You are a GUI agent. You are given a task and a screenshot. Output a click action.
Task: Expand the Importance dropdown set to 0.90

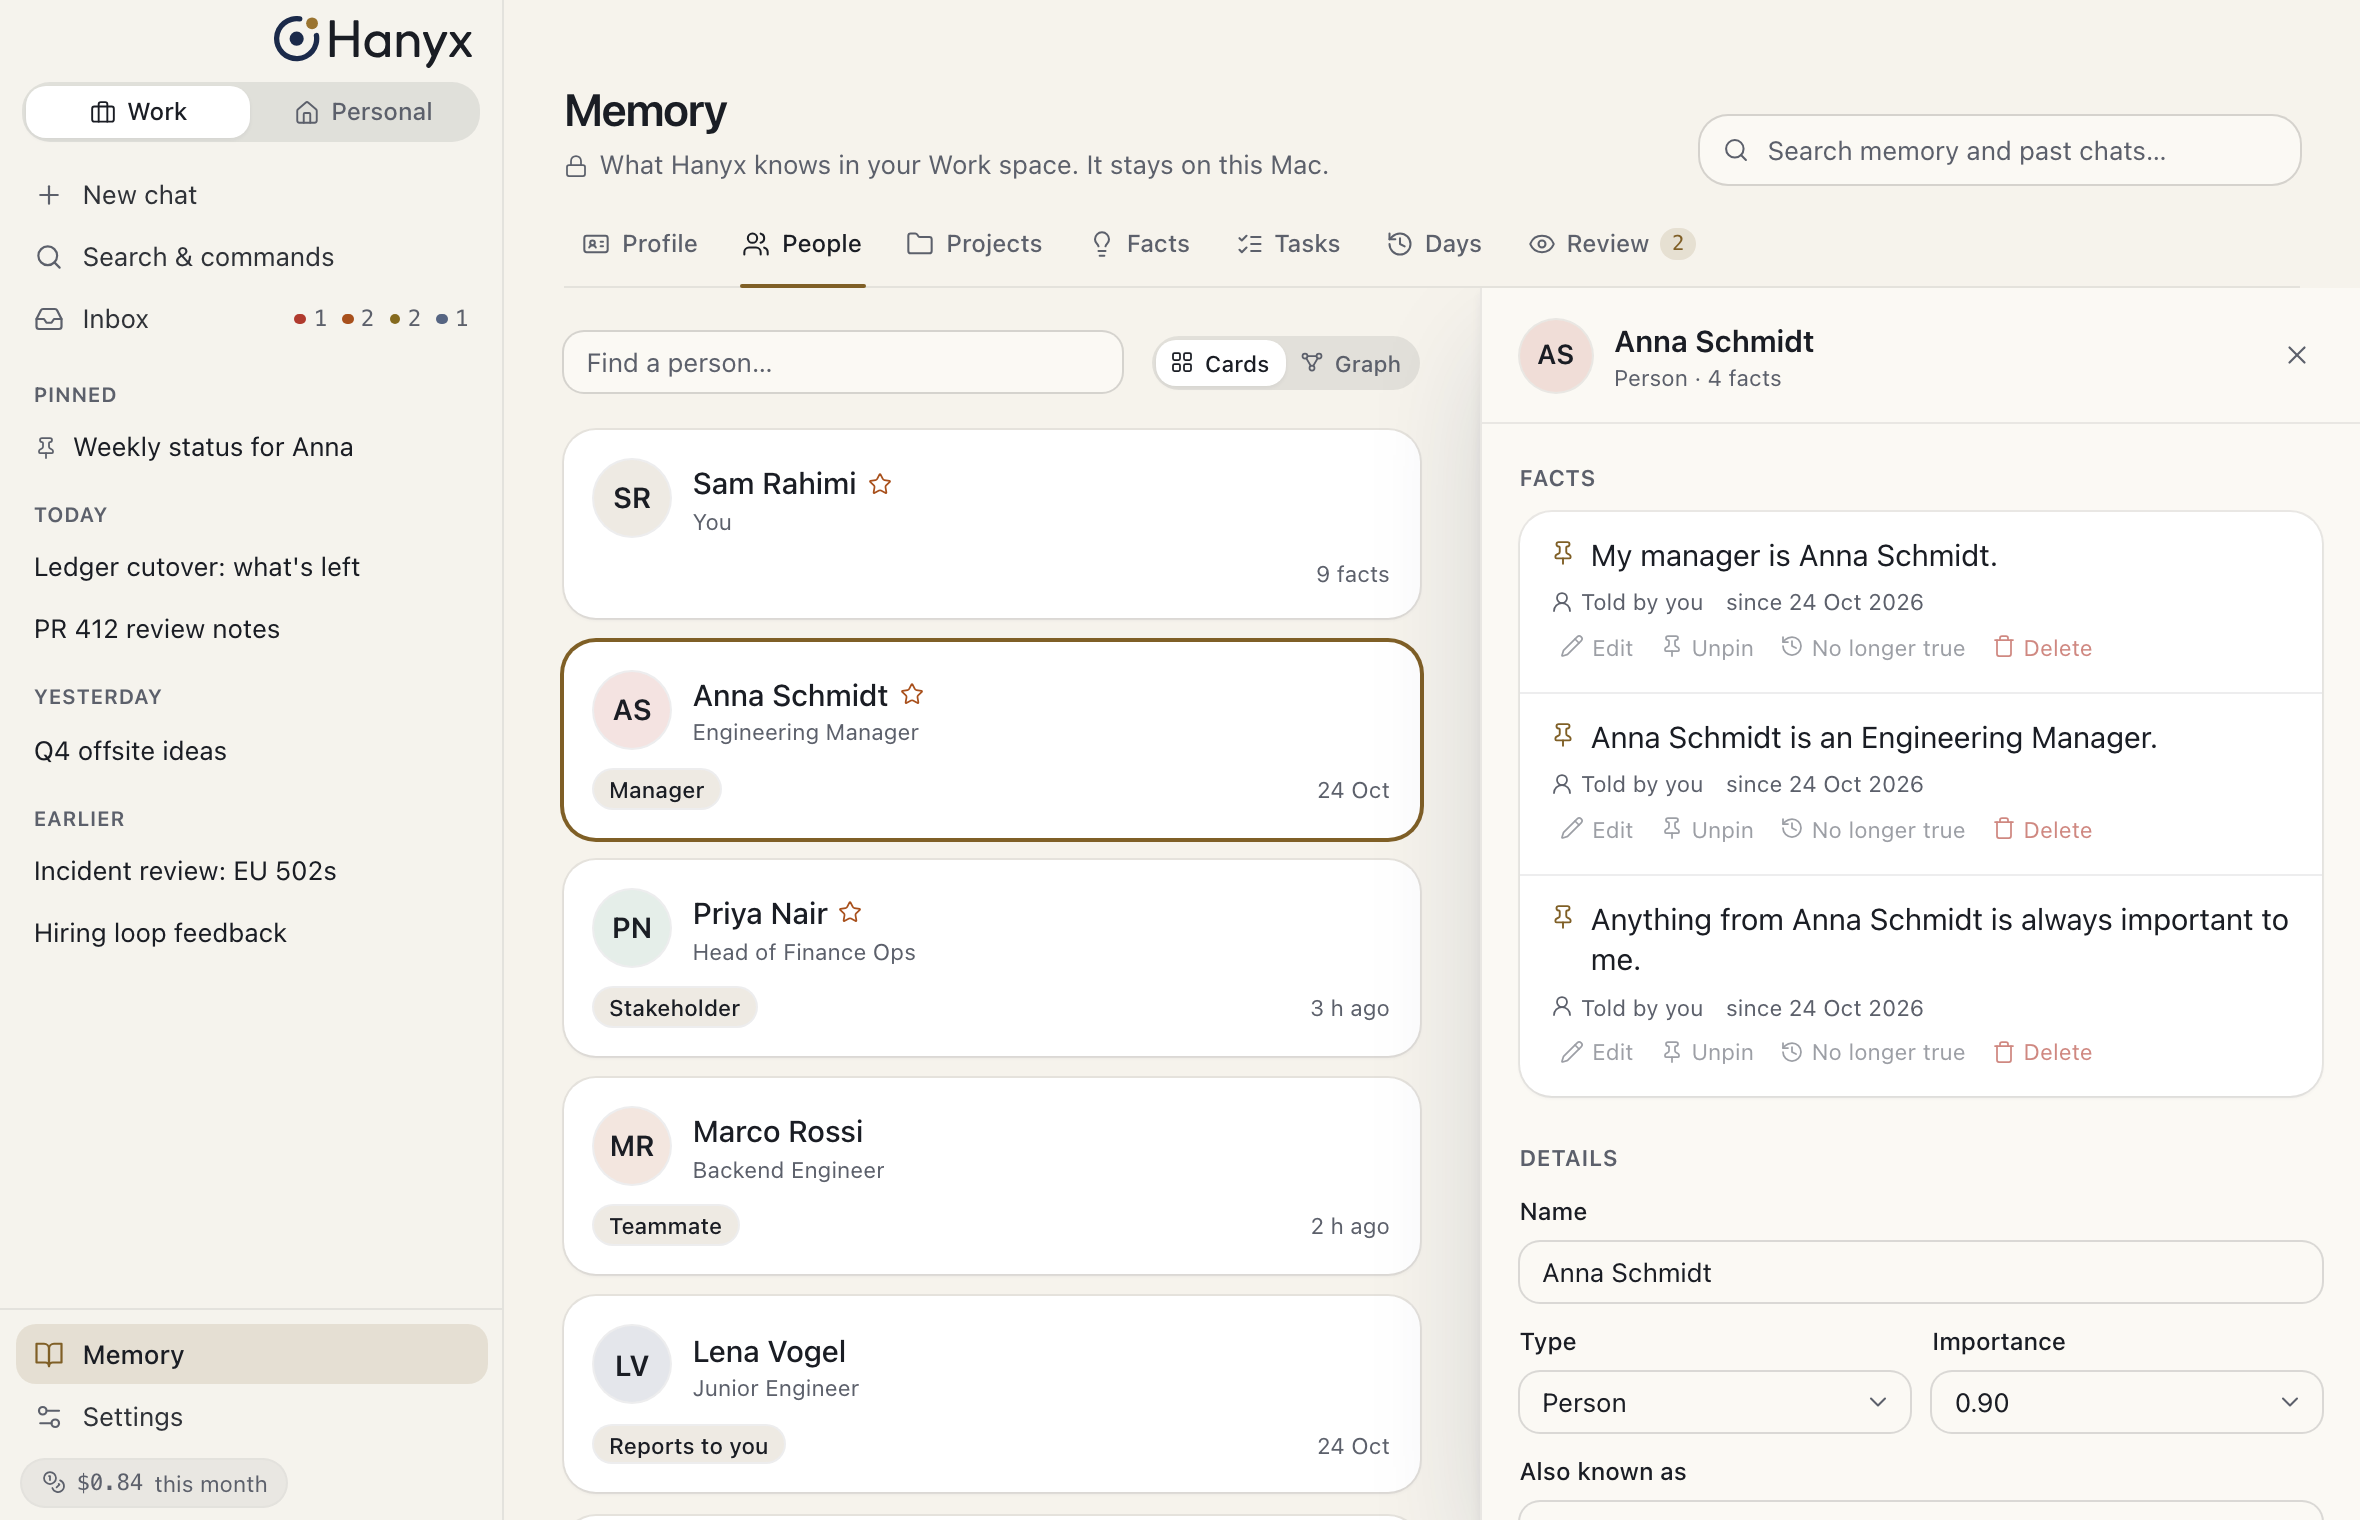pos(2126,1402)
